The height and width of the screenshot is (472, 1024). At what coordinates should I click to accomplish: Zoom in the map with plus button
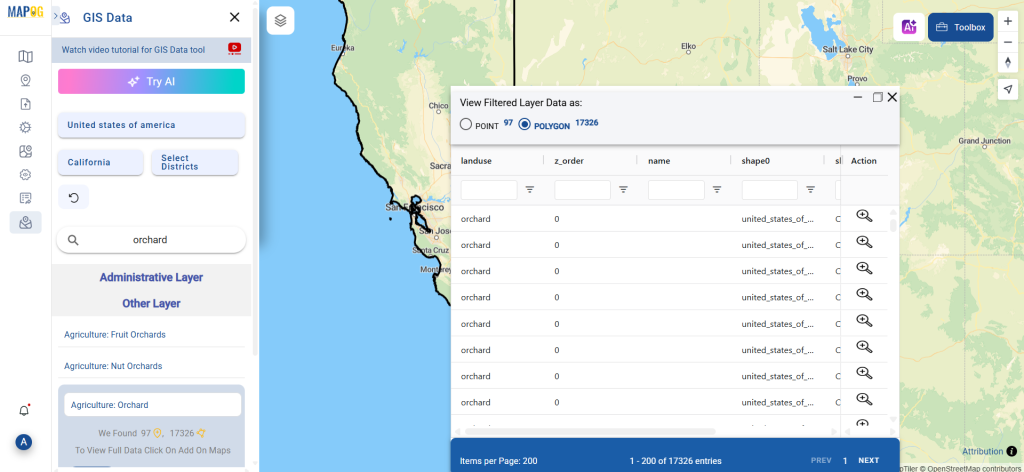pos(1008,20)
